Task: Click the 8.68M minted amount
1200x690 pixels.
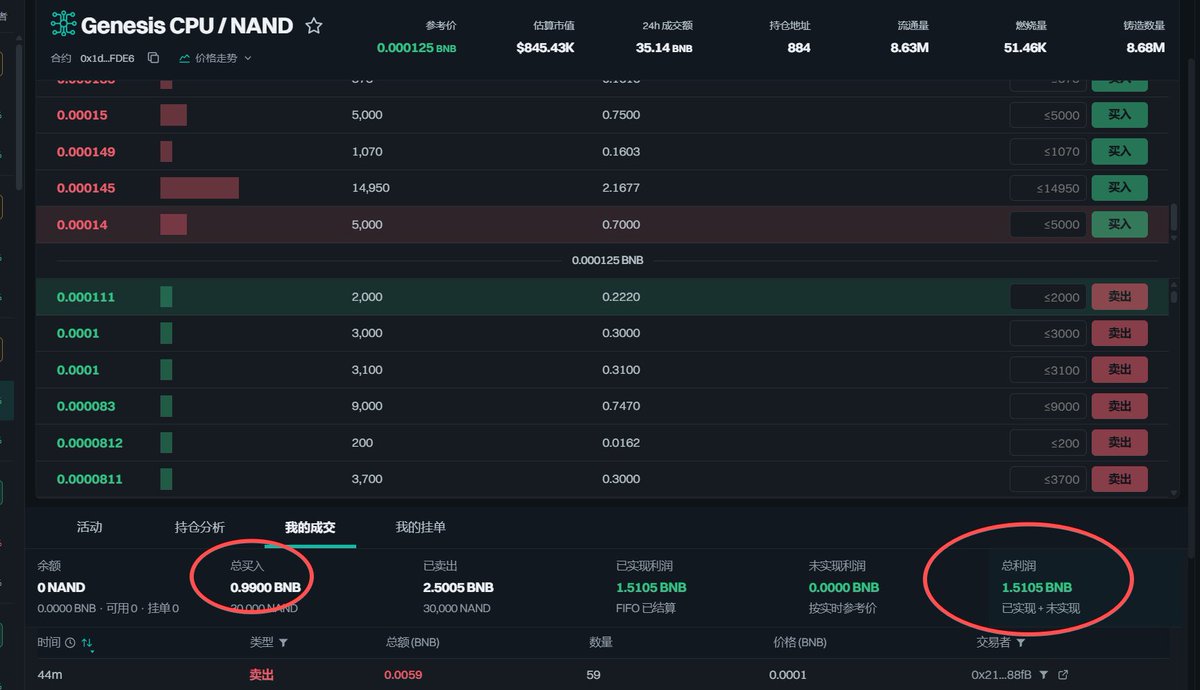Action: pos(1145,47)
